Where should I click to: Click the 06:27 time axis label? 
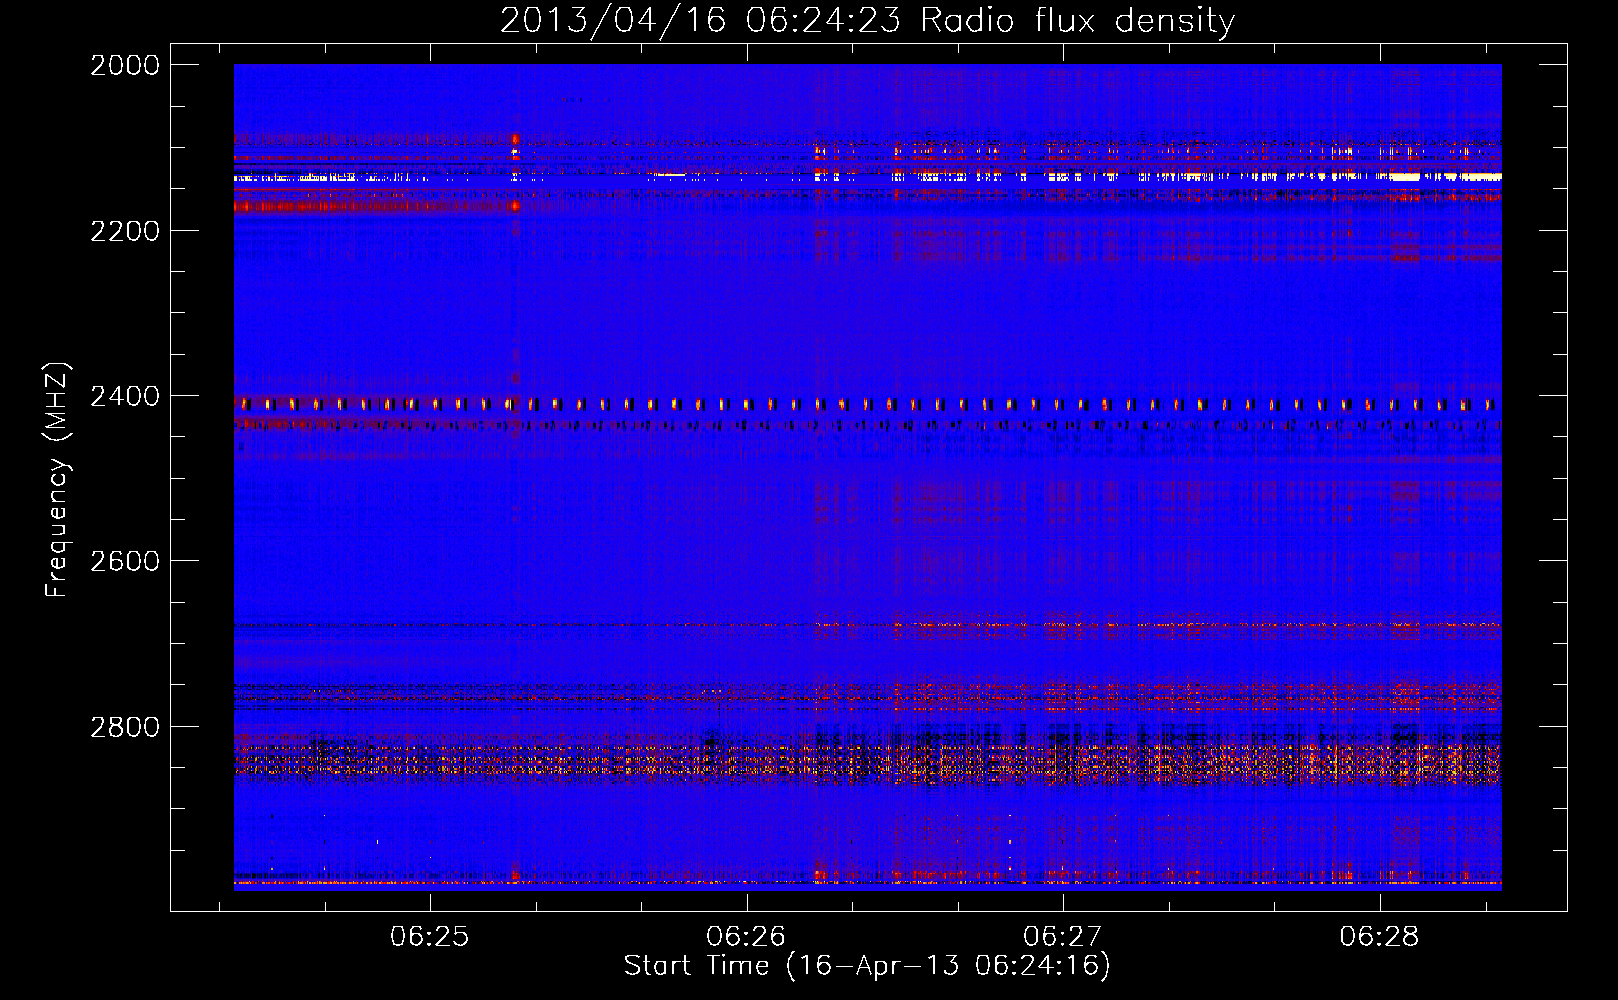[x=1063, y=937]
